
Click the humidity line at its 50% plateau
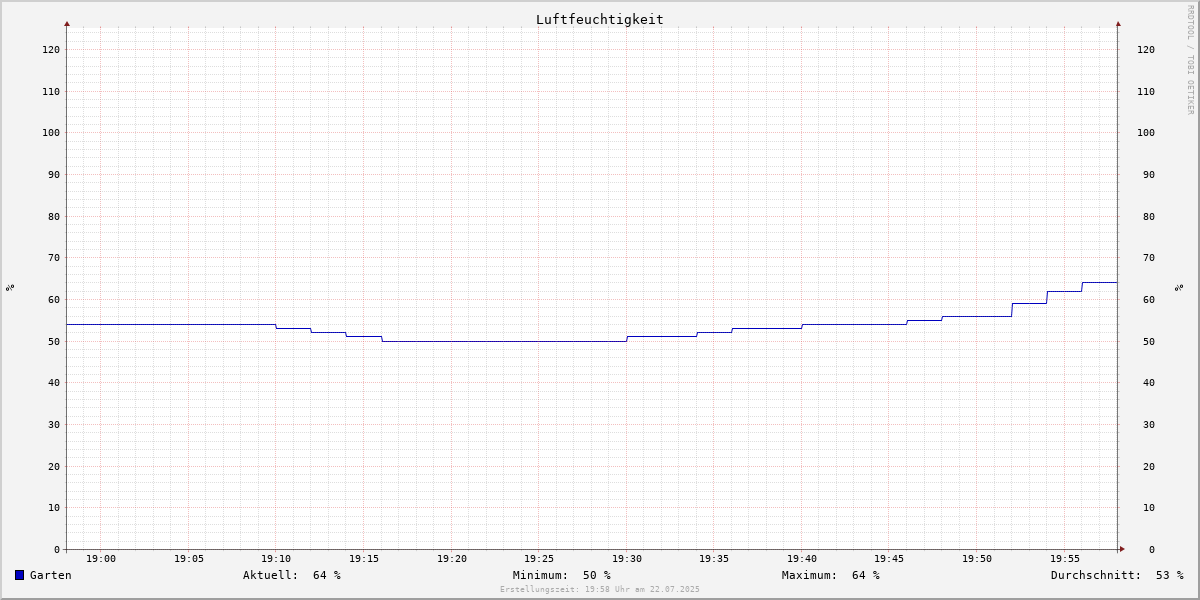pyautogui.click(x=504, y=341)
